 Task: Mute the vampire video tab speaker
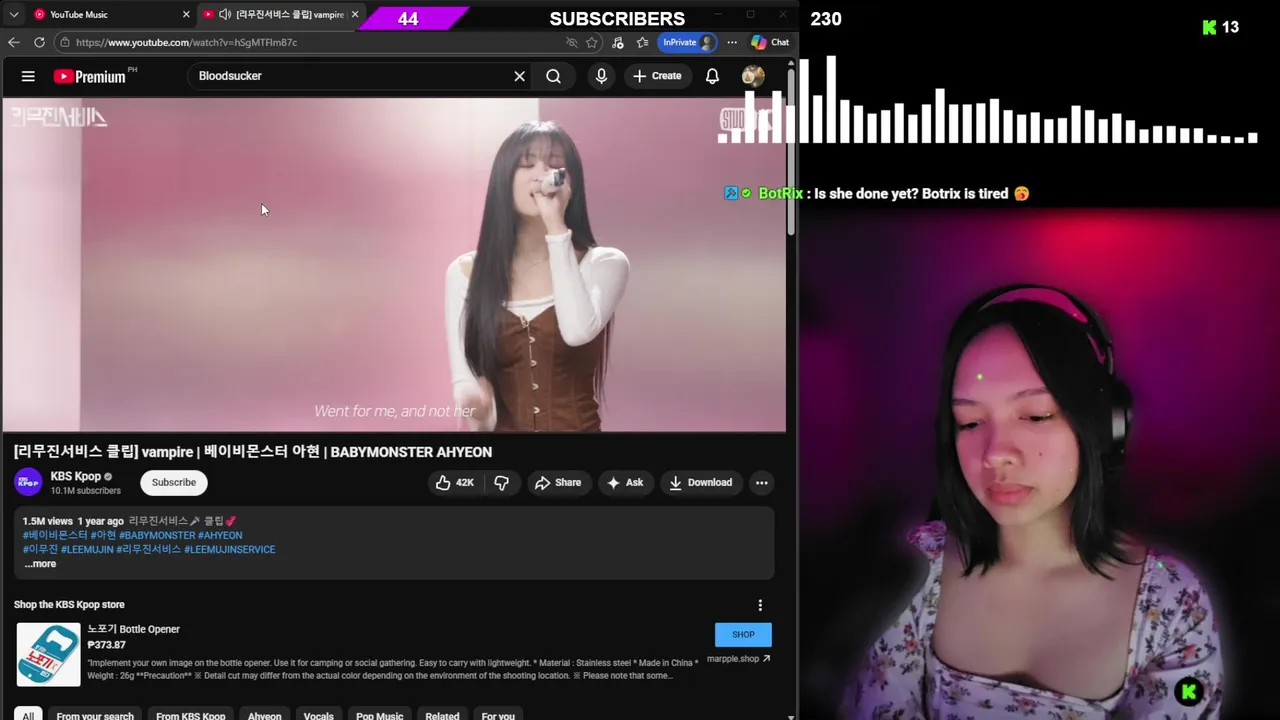click(x=225, y=14)
